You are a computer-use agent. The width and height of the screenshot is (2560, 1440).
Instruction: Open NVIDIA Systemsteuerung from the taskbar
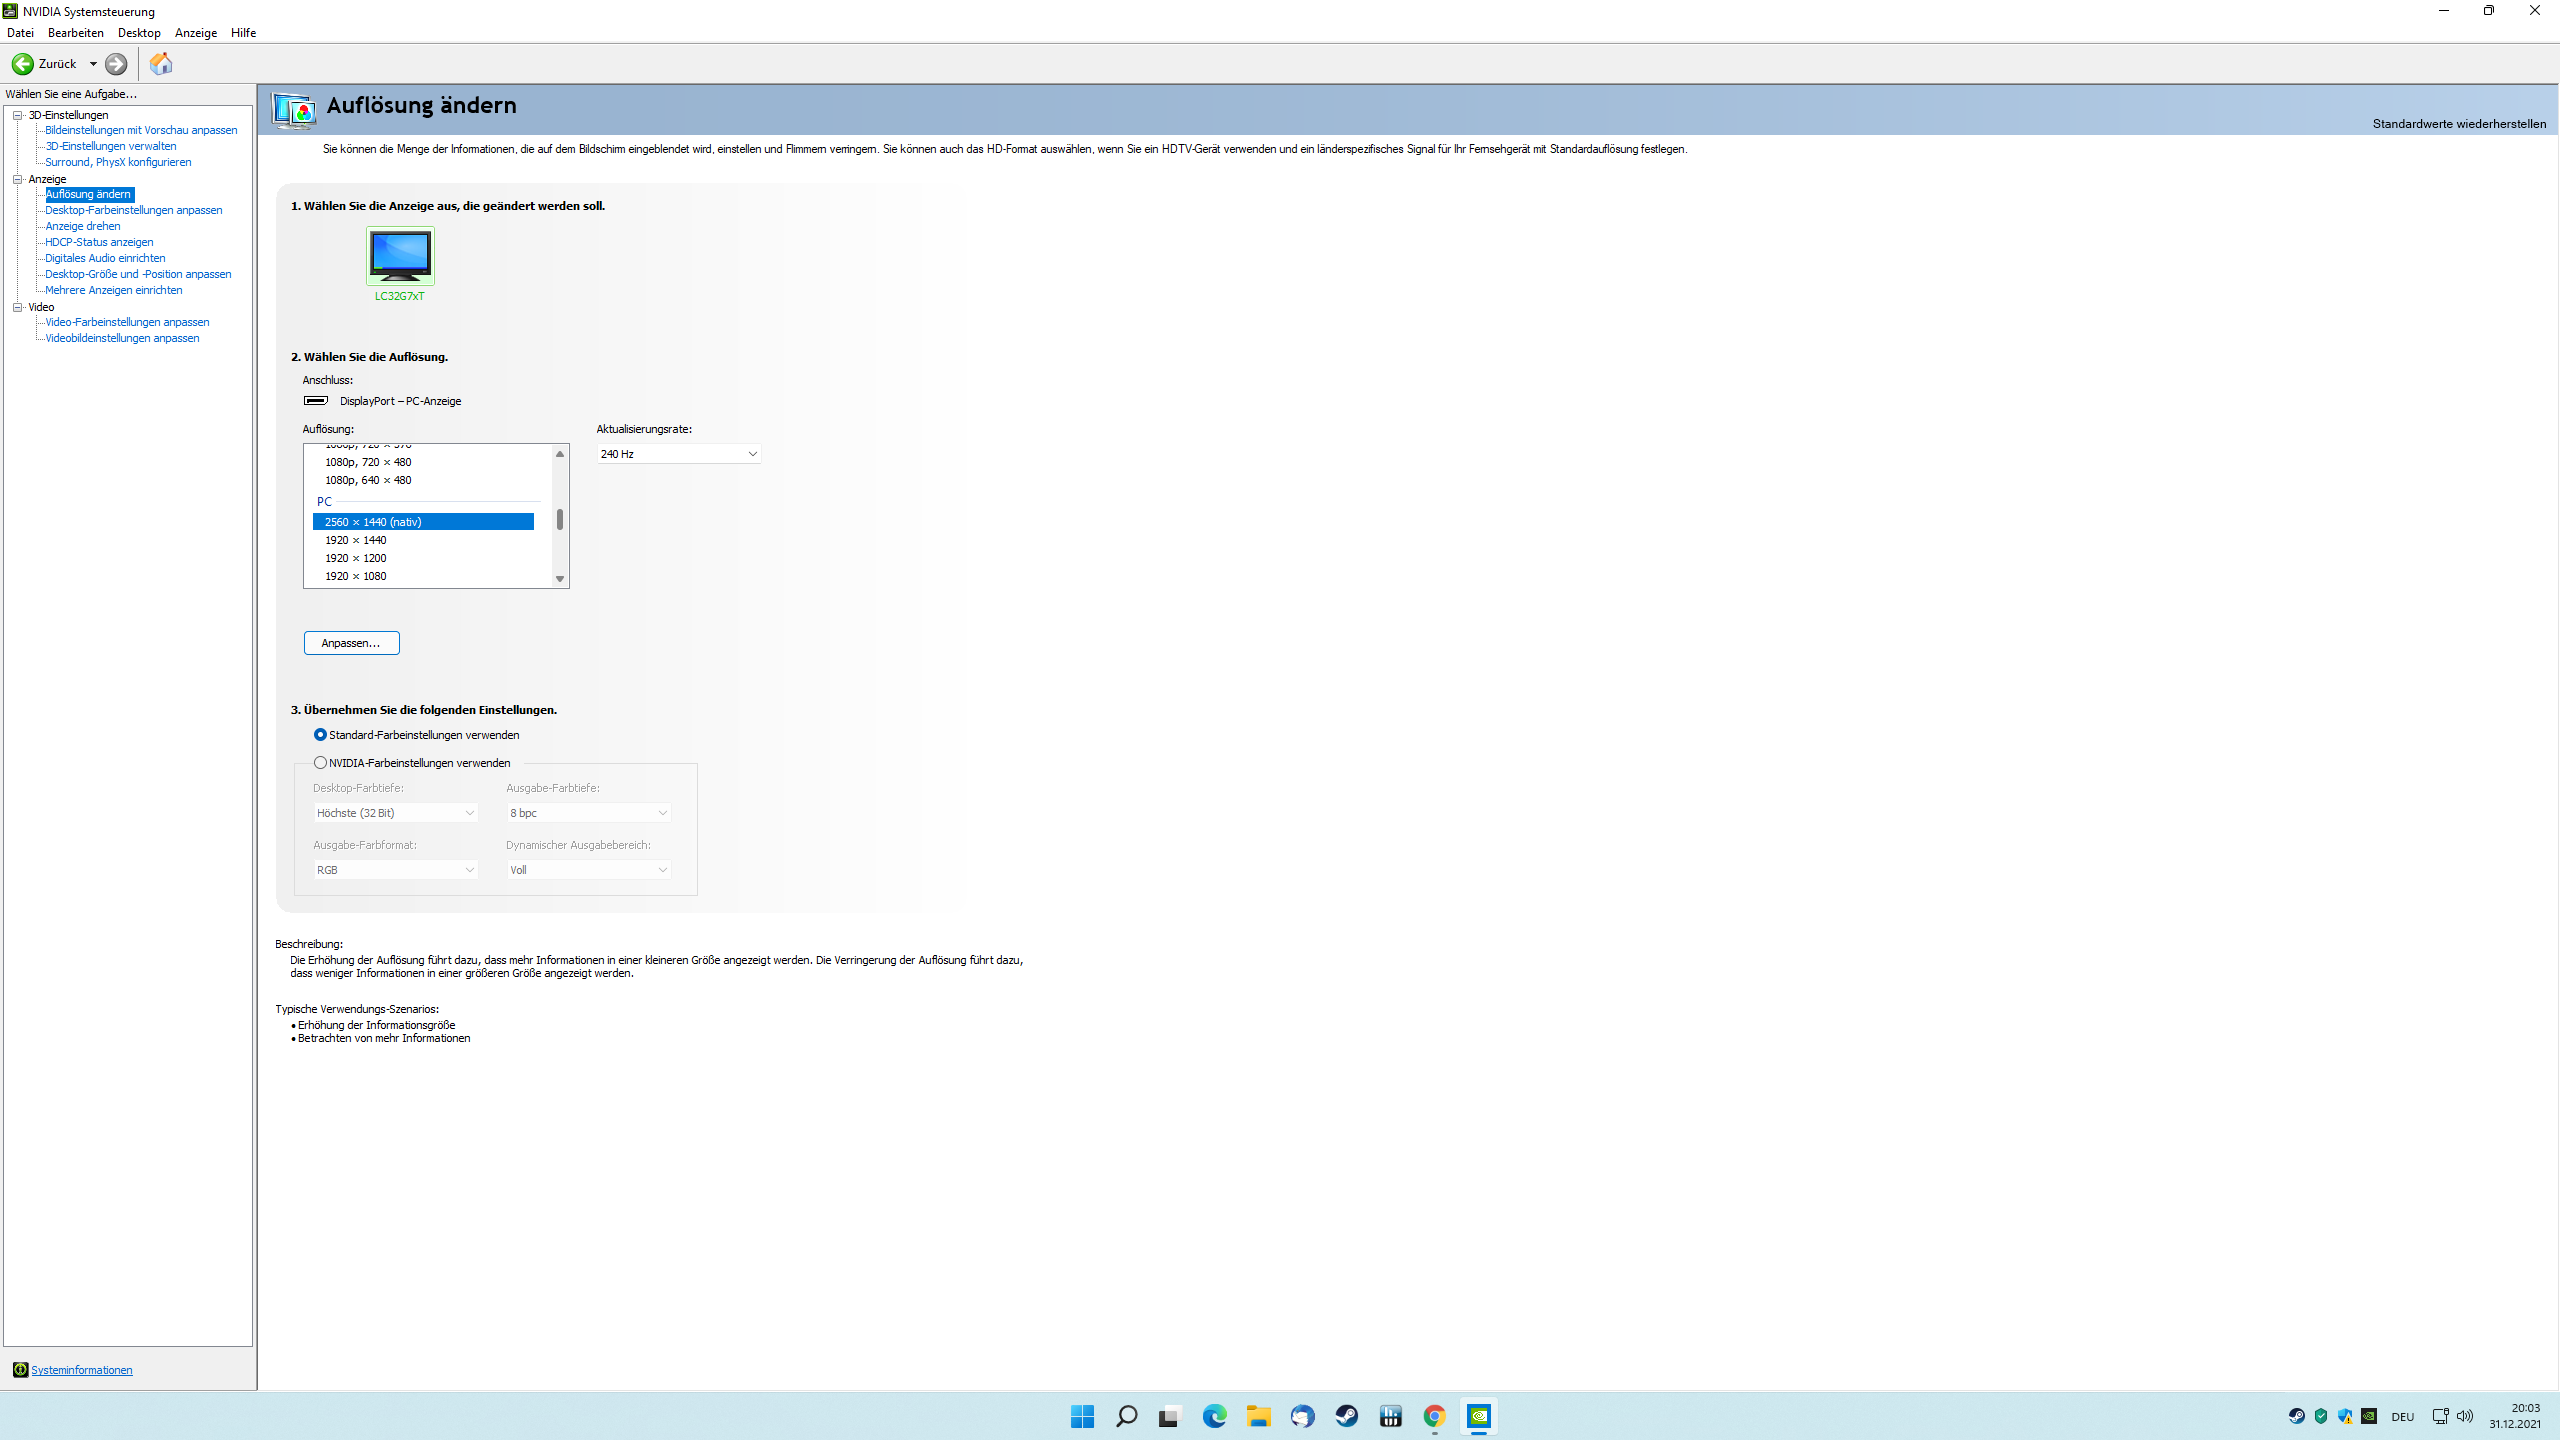click(x=1480, y=1417)
